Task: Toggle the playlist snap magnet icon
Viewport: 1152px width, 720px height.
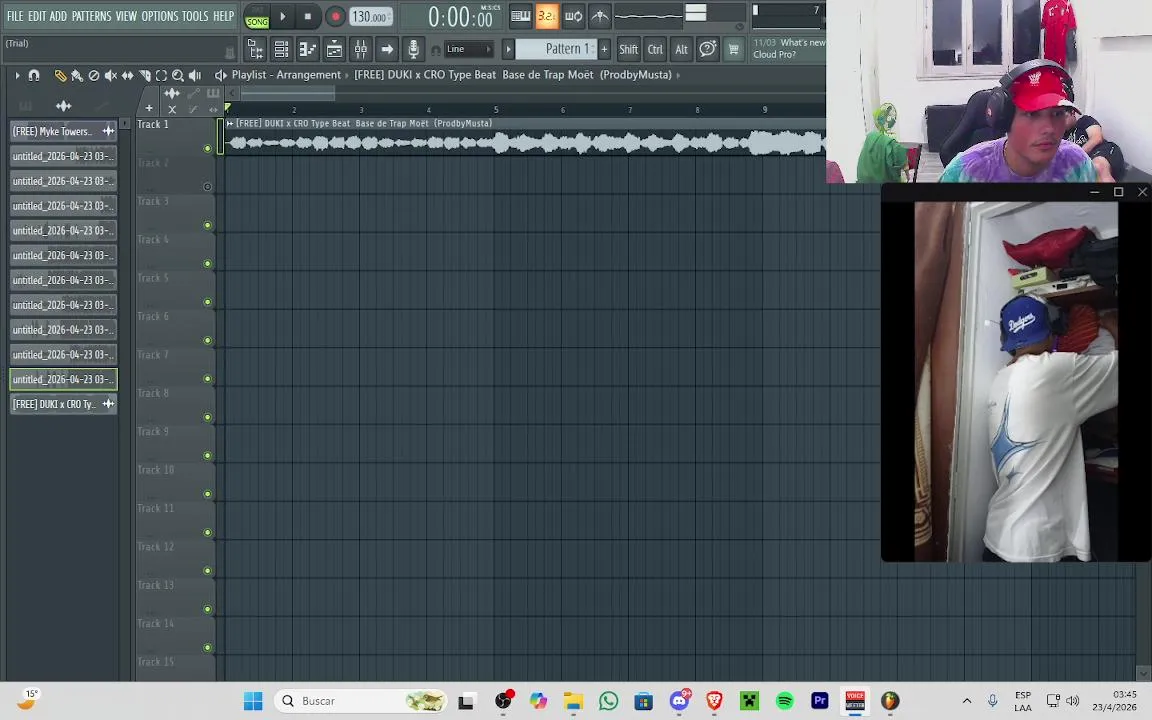Action: click(x=34, y=75)
